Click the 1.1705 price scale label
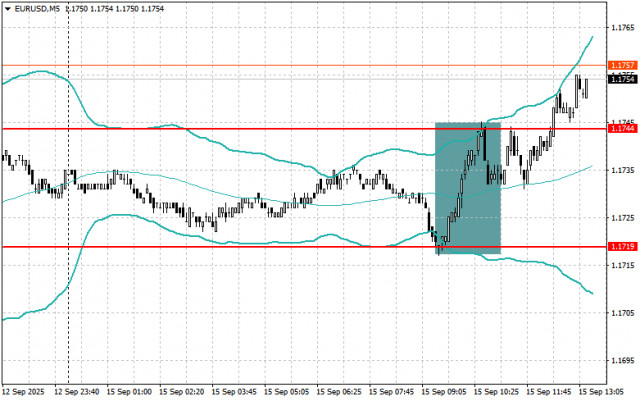 [x=623, y=313]
